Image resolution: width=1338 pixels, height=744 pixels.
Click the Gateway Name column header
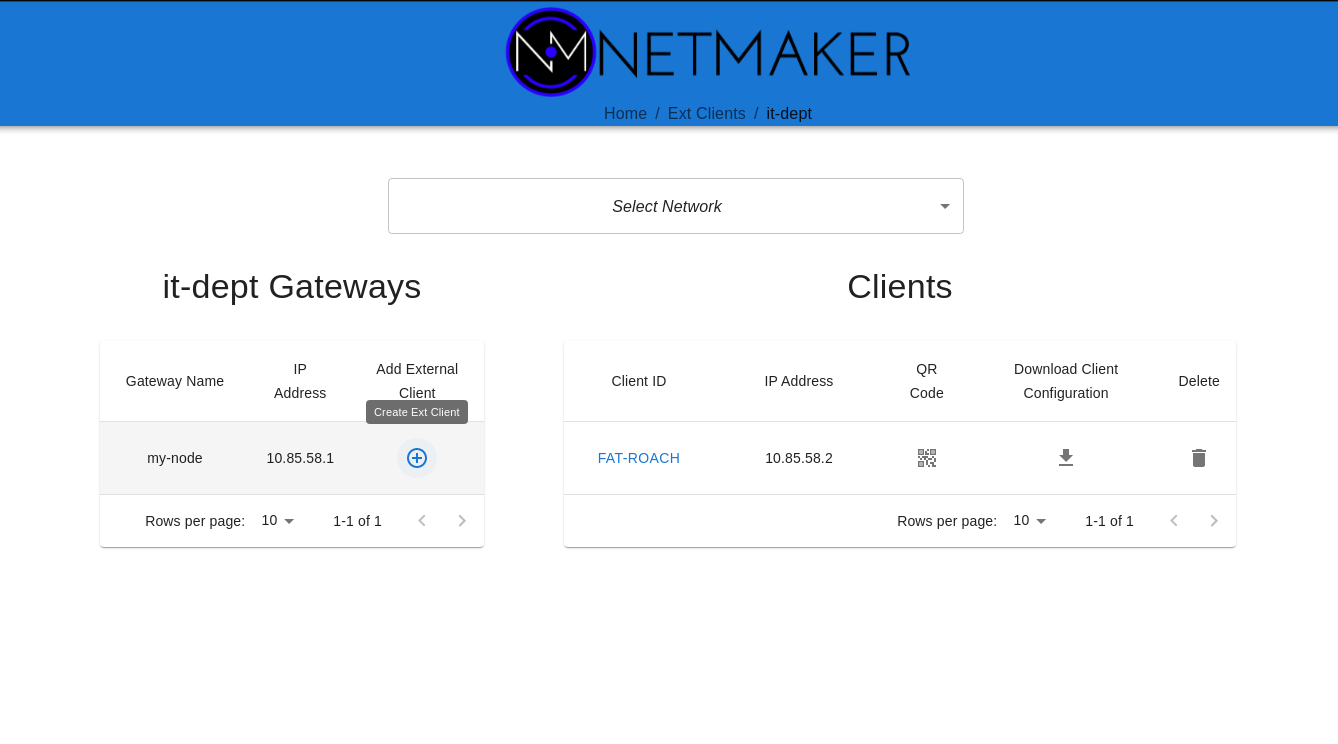(175, 381)
